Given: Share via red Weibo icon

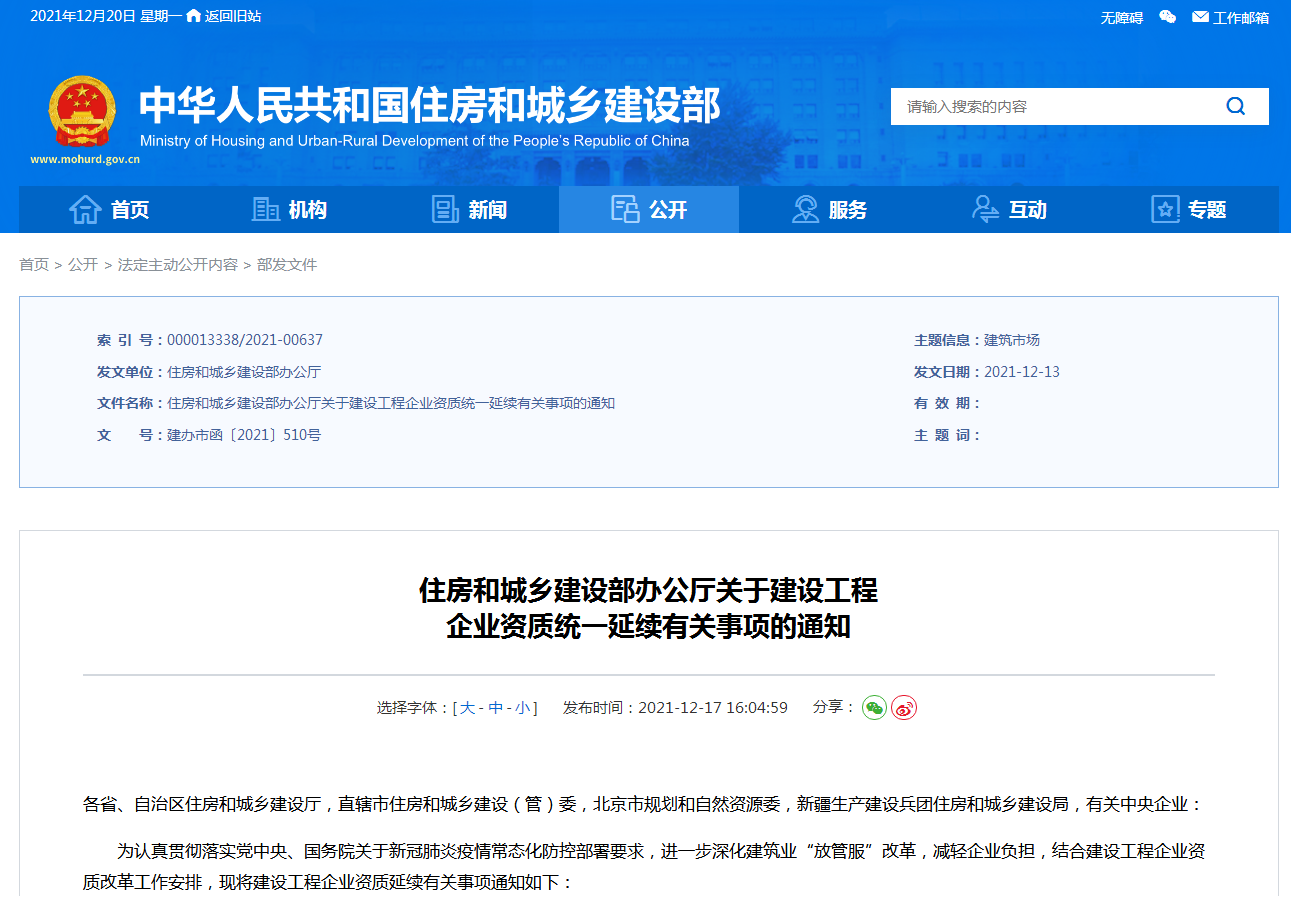Looking at the screenshot, I should point(904,708).
